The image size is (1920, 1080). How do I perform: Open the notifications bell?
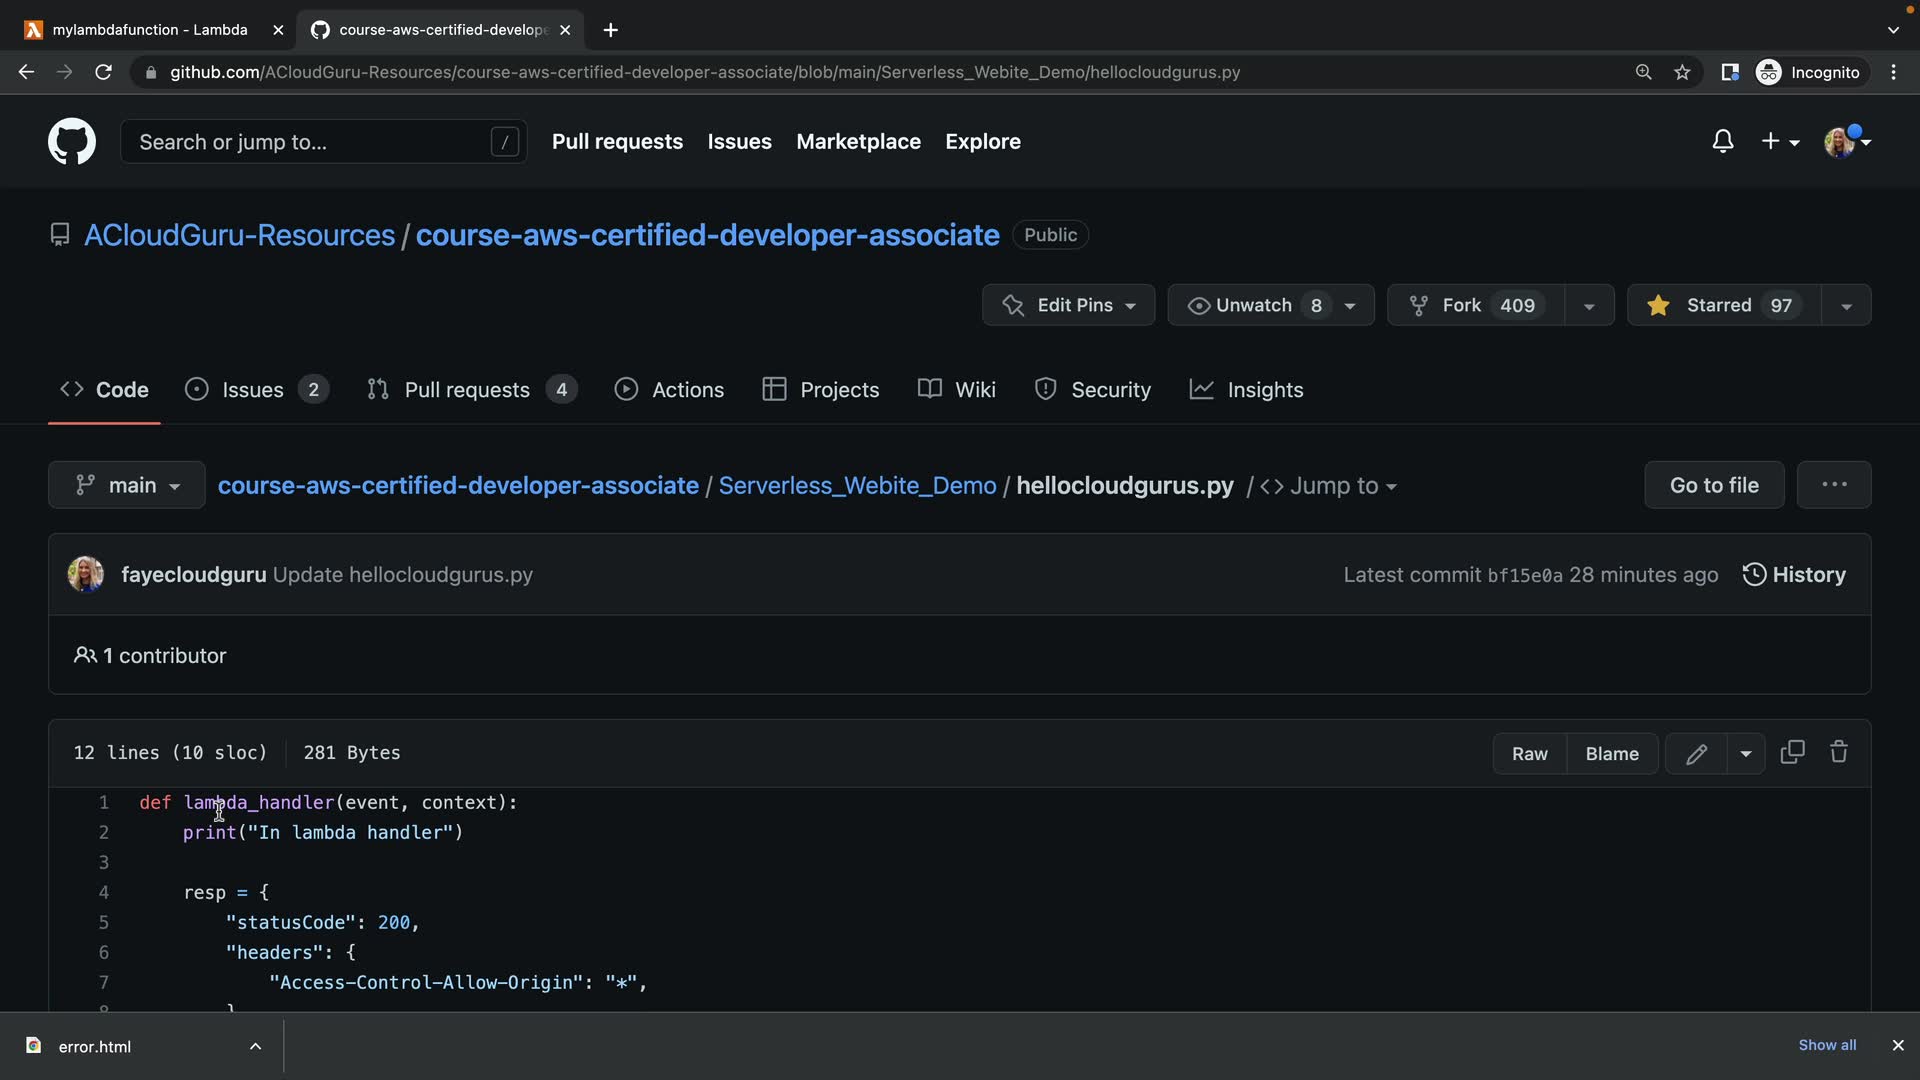pos(1722,142)
